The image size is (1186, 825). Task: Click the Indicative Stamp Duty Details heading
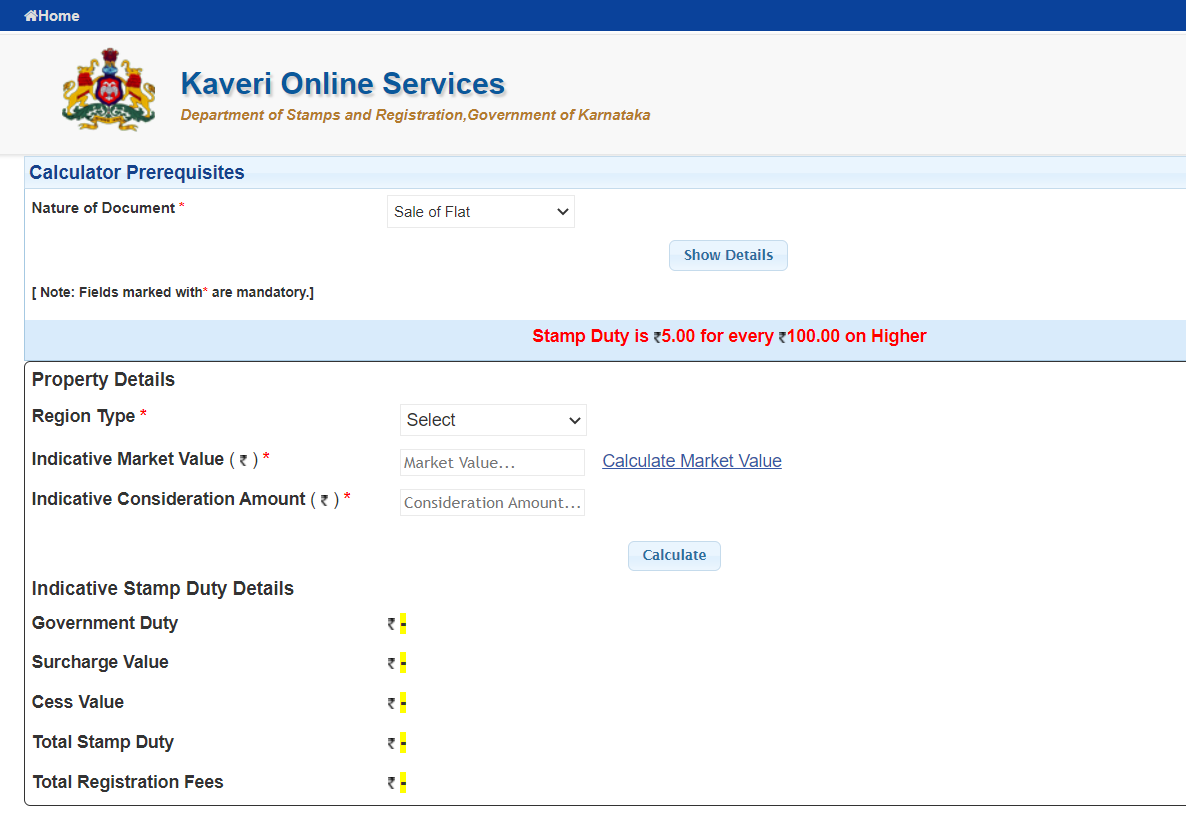coord(163,588)
